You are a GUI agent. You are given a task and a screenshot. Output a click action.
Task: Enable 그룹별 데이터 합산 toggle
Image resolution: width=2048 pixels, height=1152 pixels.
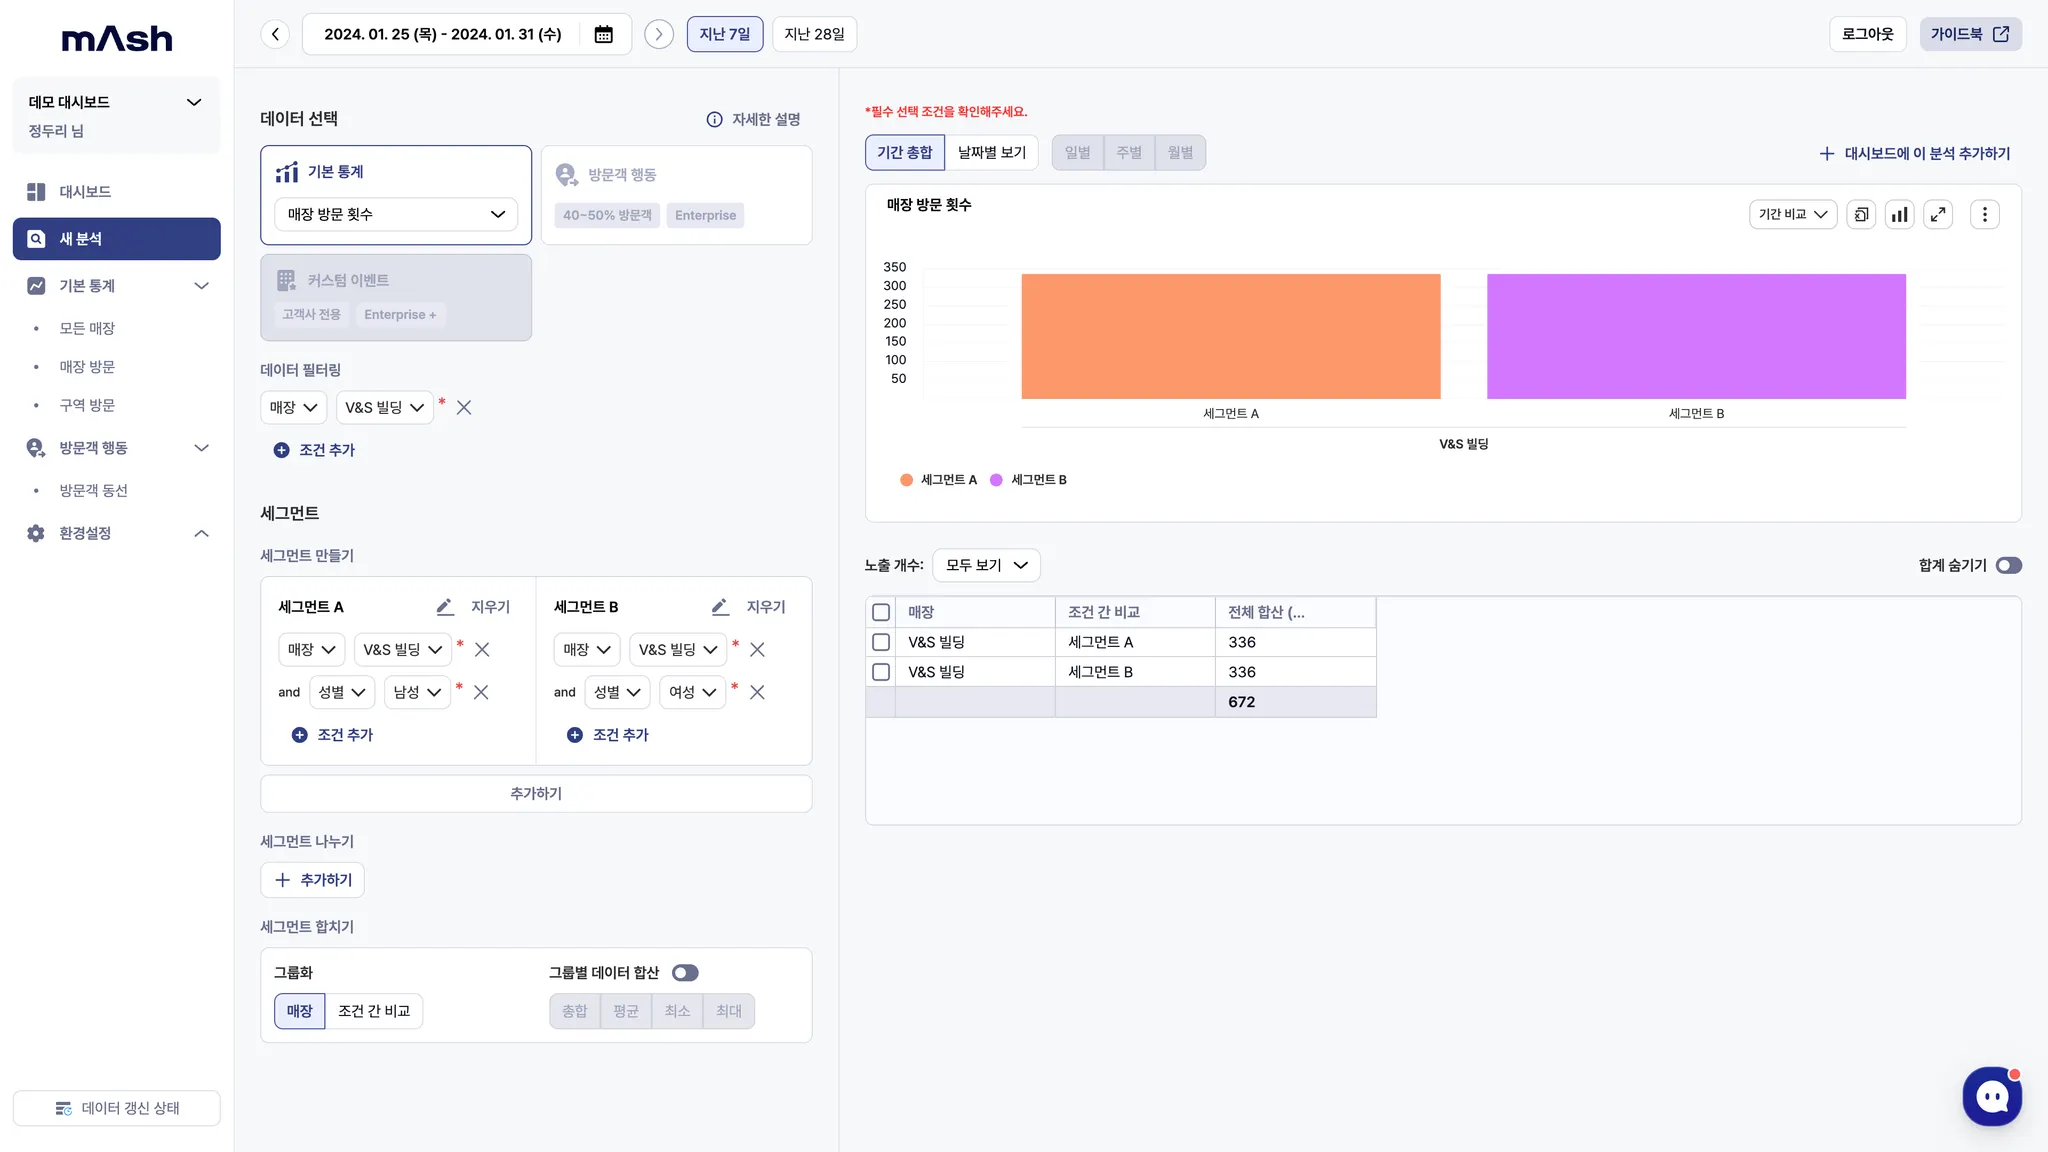[x=685, y=973]
